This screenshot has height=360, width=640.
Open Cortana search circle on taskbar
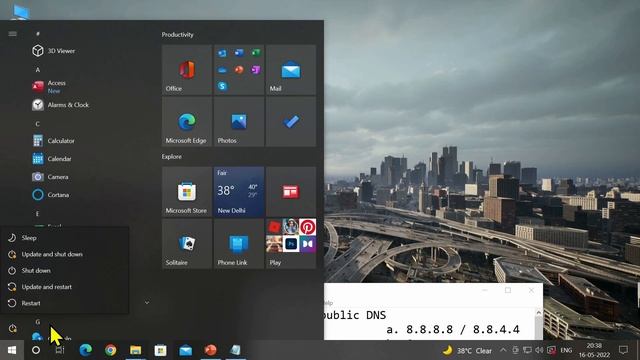pyautogui.click(x=36, y=350)
